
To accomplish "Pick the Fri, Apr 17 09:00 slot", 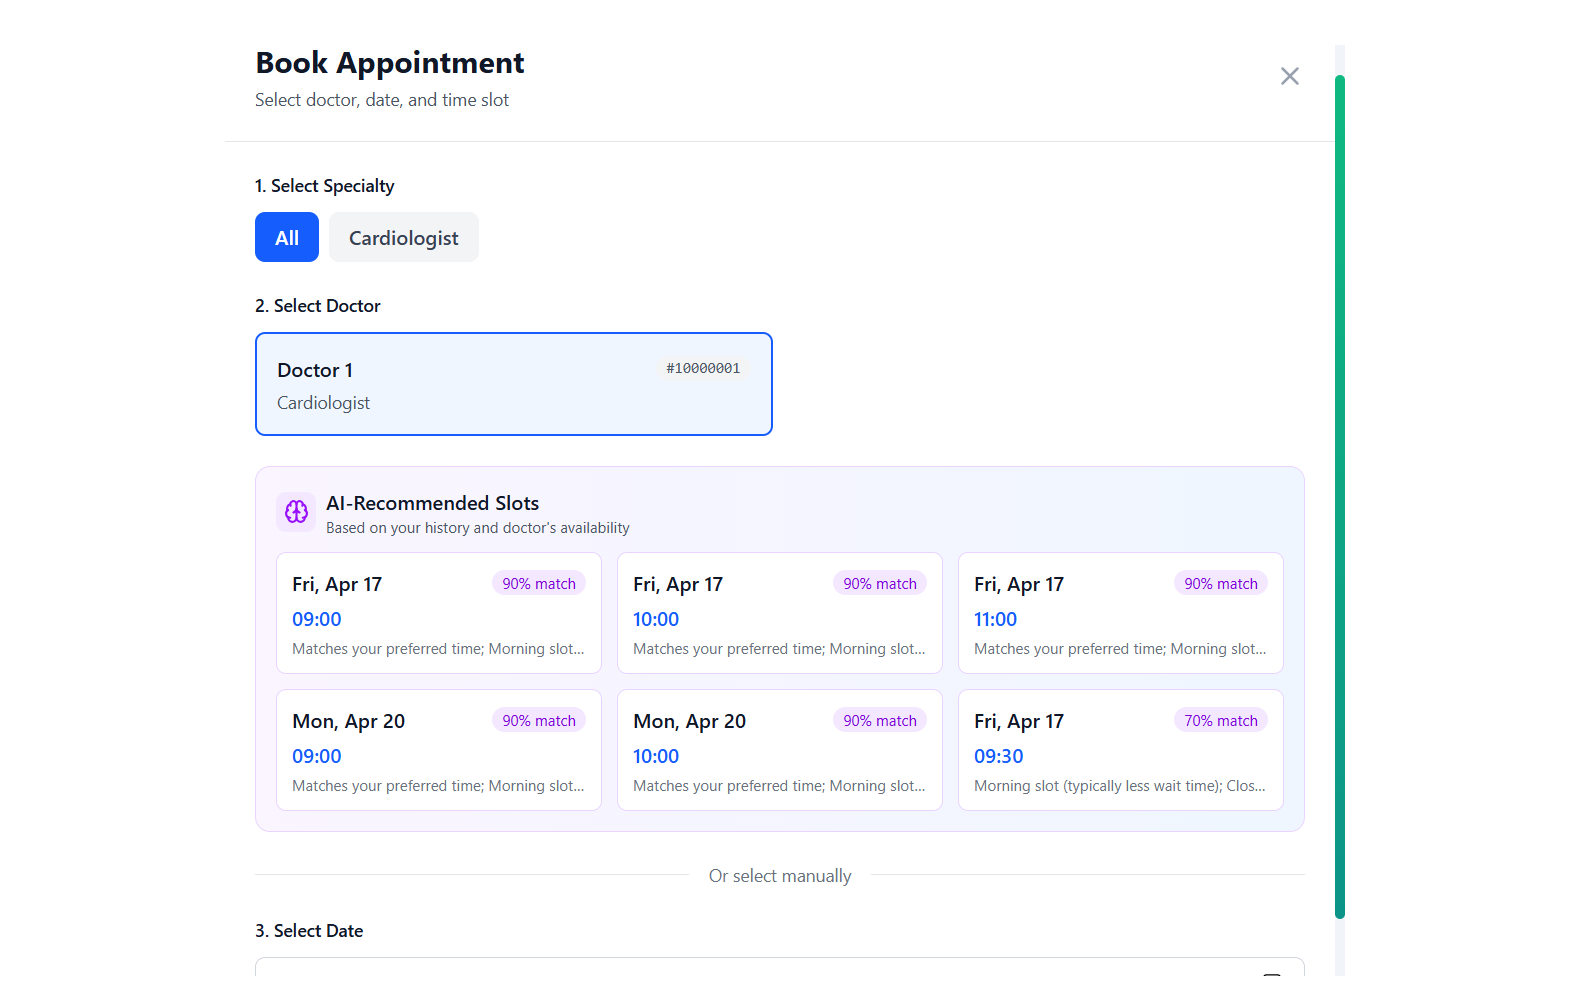I will point(439,613).
